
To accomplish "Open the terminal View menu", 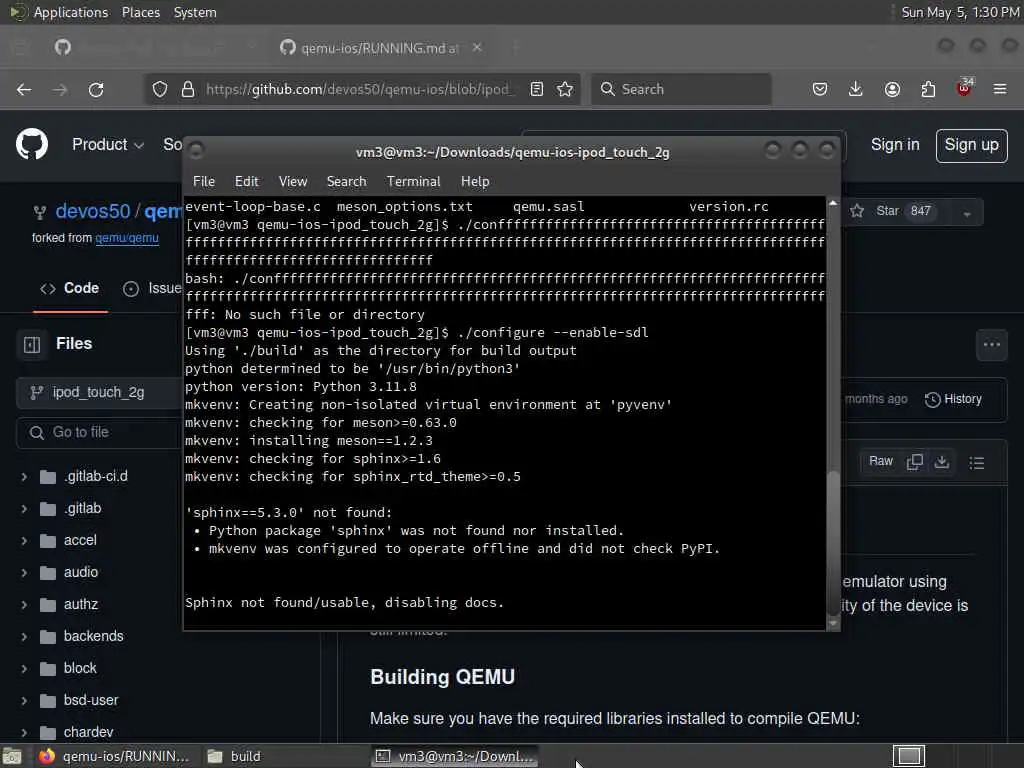I will coord(293,182).
